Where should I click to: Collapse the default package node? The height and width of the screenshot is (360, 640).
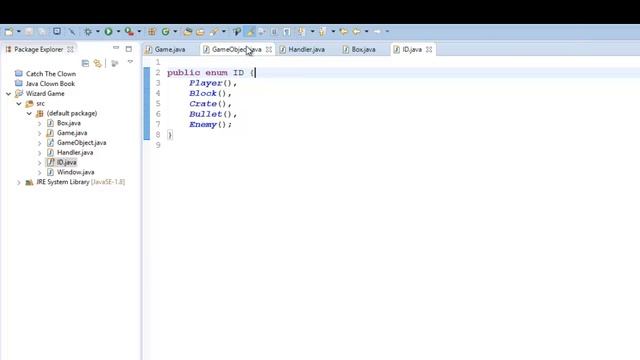tap(29, 113)
